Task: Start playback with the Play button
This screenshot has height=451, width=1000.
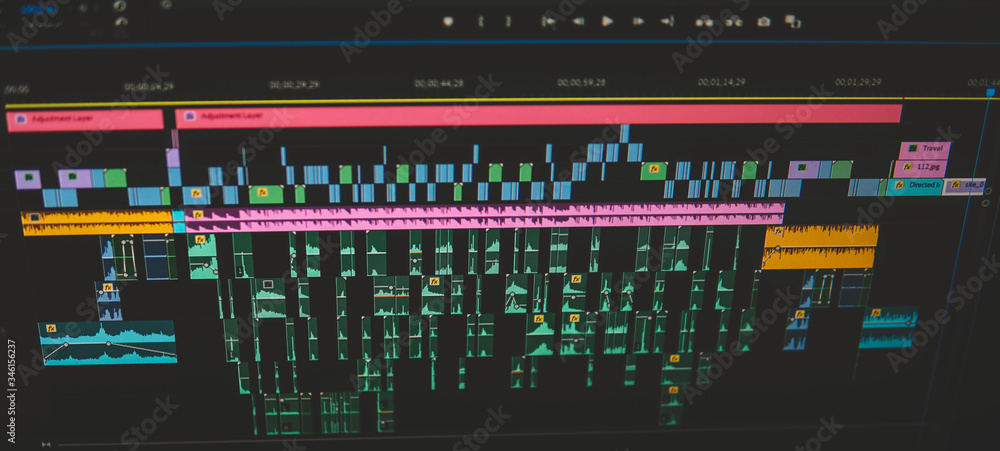Action: [607, 21]
